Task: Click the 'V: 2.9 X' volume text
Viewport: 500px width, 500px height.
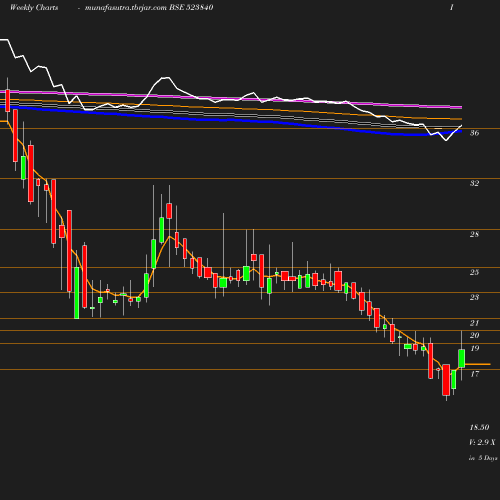Action: tap(482, 442)
